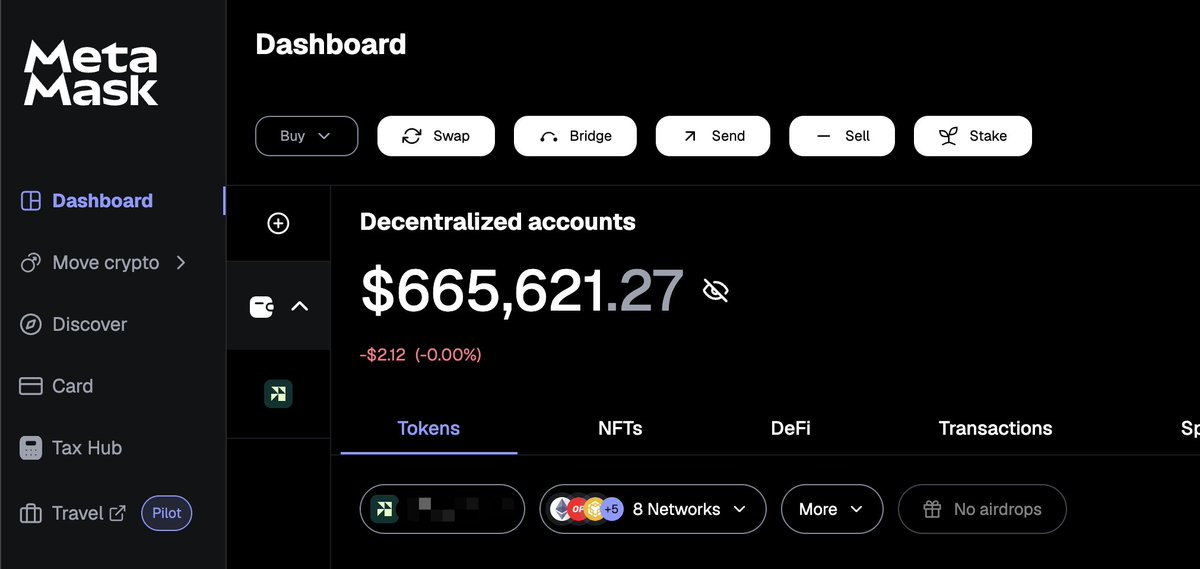Hide the portfolio balance with eye icon
This screenshot has height=569, width=1200.
tap(715, 291)
